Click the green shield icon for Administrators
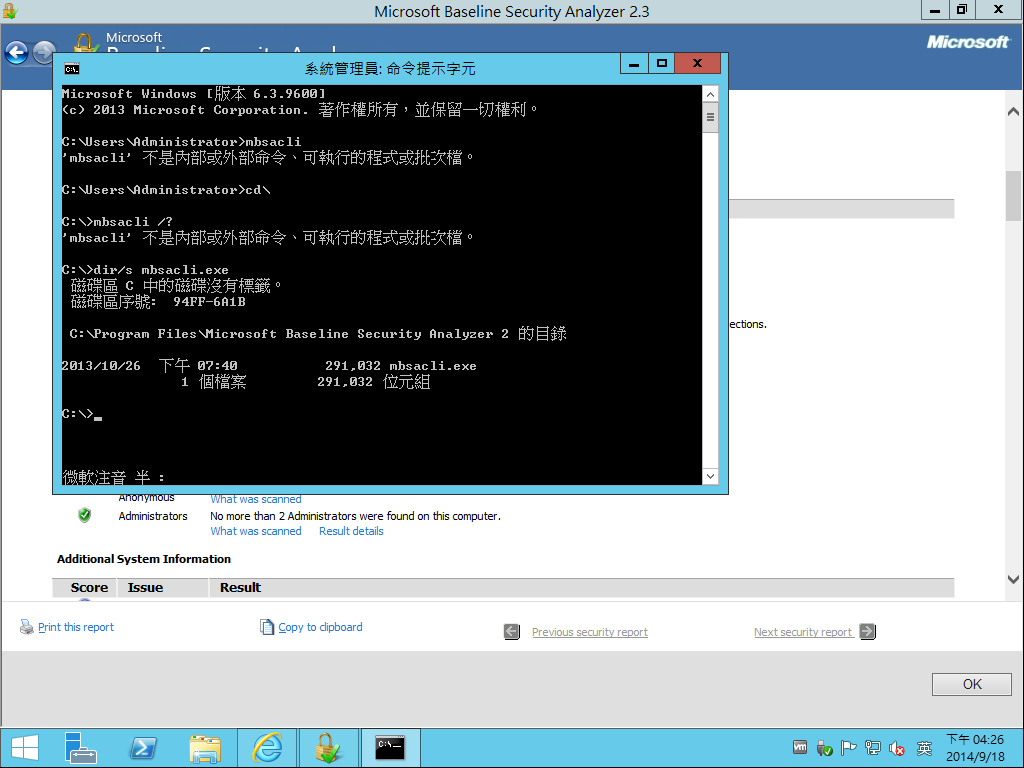1024x768 pixels. [x=84, y=515]
